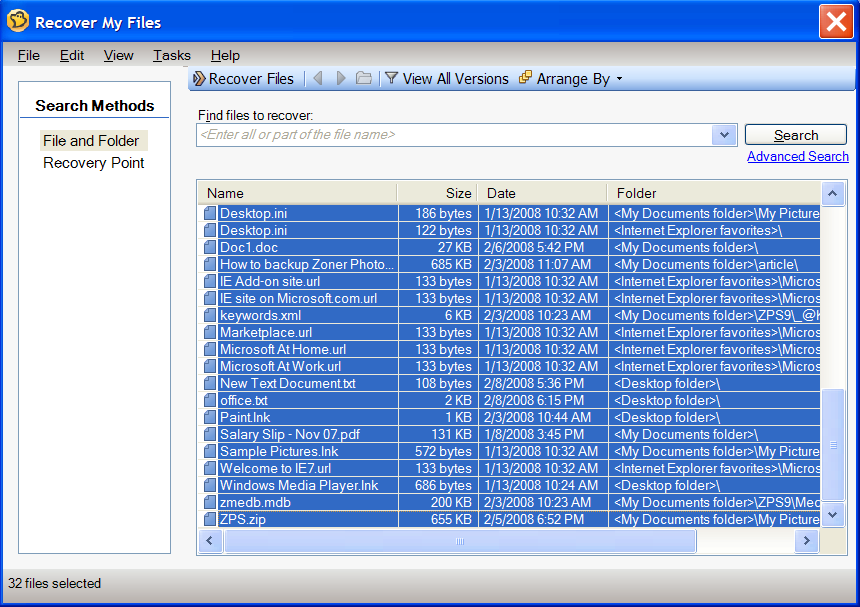Click the 200 KB size cell of zmedb.mdb
Image resolution: width=860 pixels, height=607 pixels.
click(x=438, y=502)
